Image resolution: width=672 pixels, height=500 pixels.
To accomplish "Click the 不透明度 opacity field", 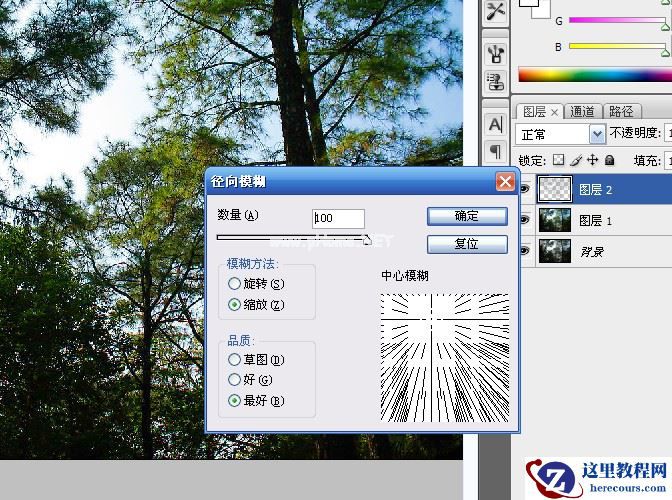I will point(668,133).
